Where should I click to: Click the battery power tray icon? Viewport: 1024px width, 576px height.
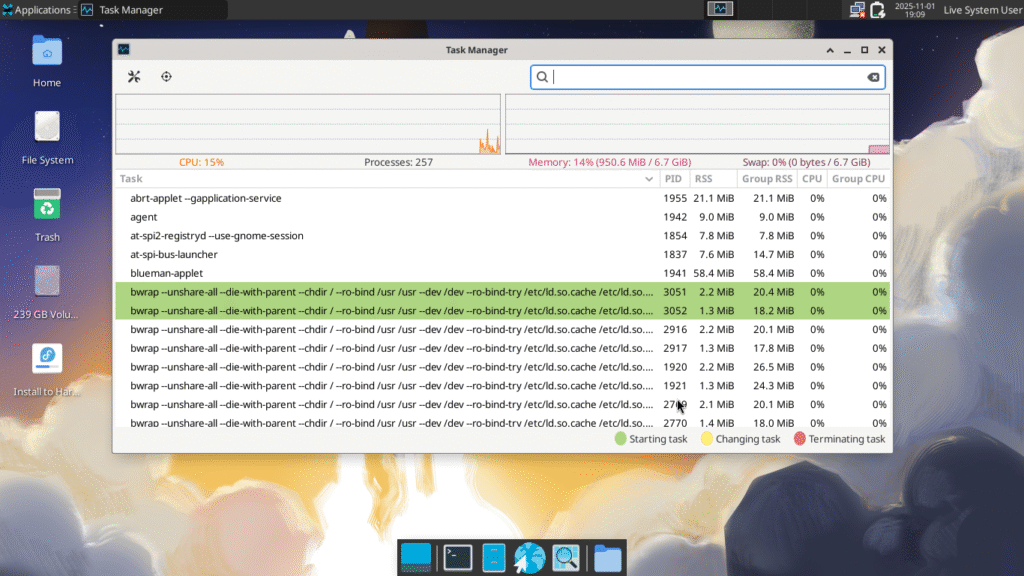coord(877,10)
